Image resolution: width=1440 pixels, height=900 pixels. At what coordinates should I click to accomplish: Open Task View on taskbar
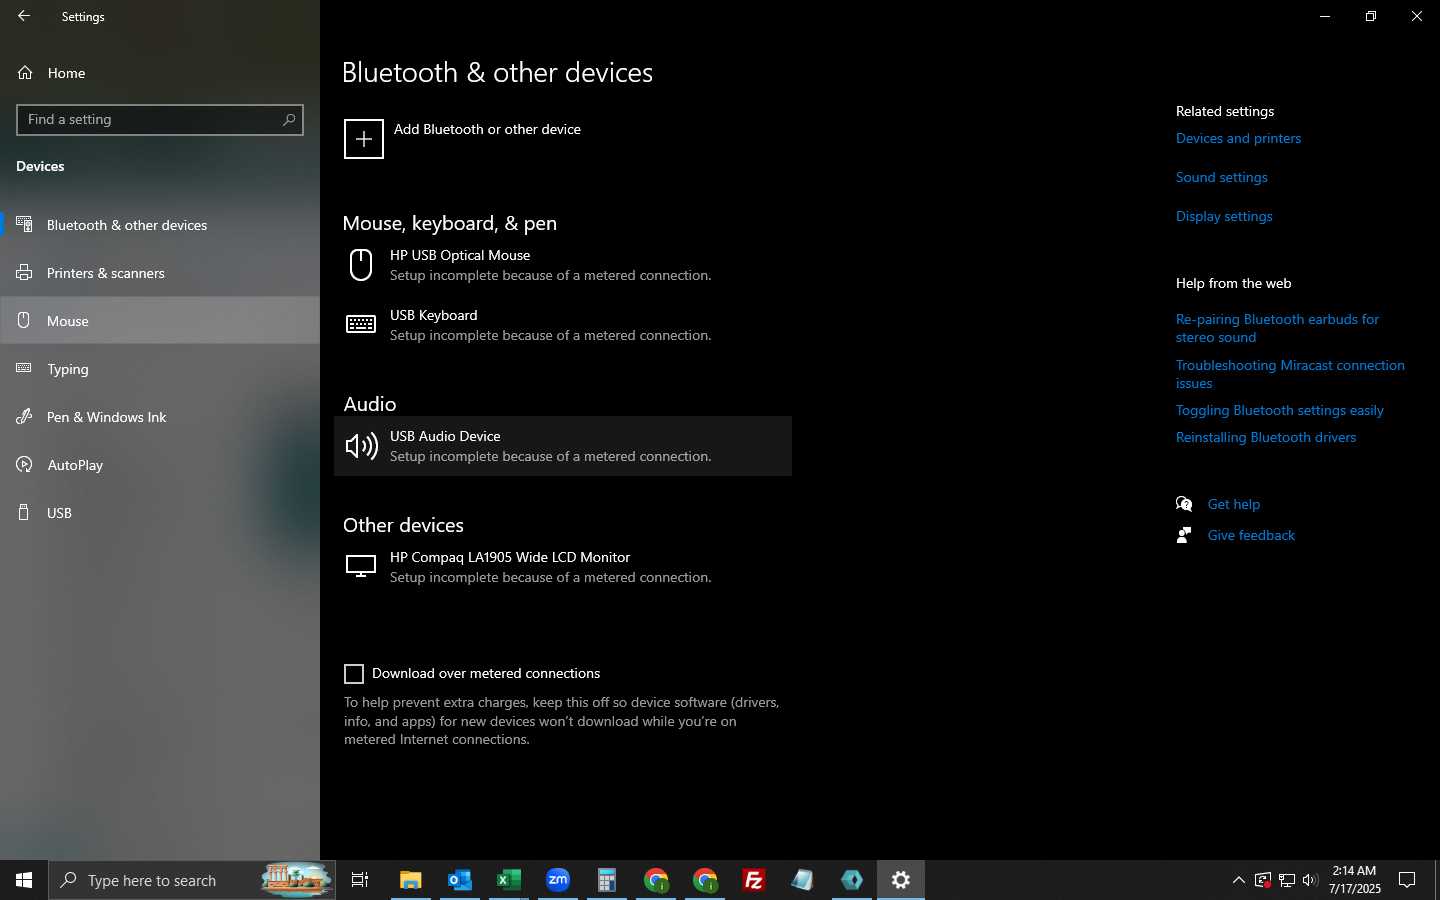[360, 880]
